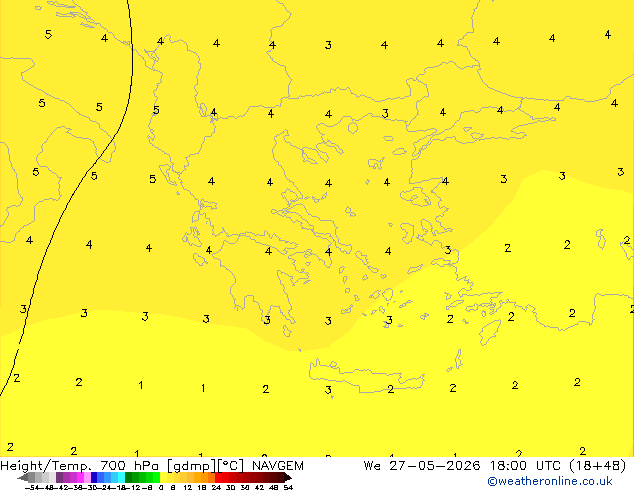
Task: Pick the grey swatch in the color scale
Action: pos(32,477)
